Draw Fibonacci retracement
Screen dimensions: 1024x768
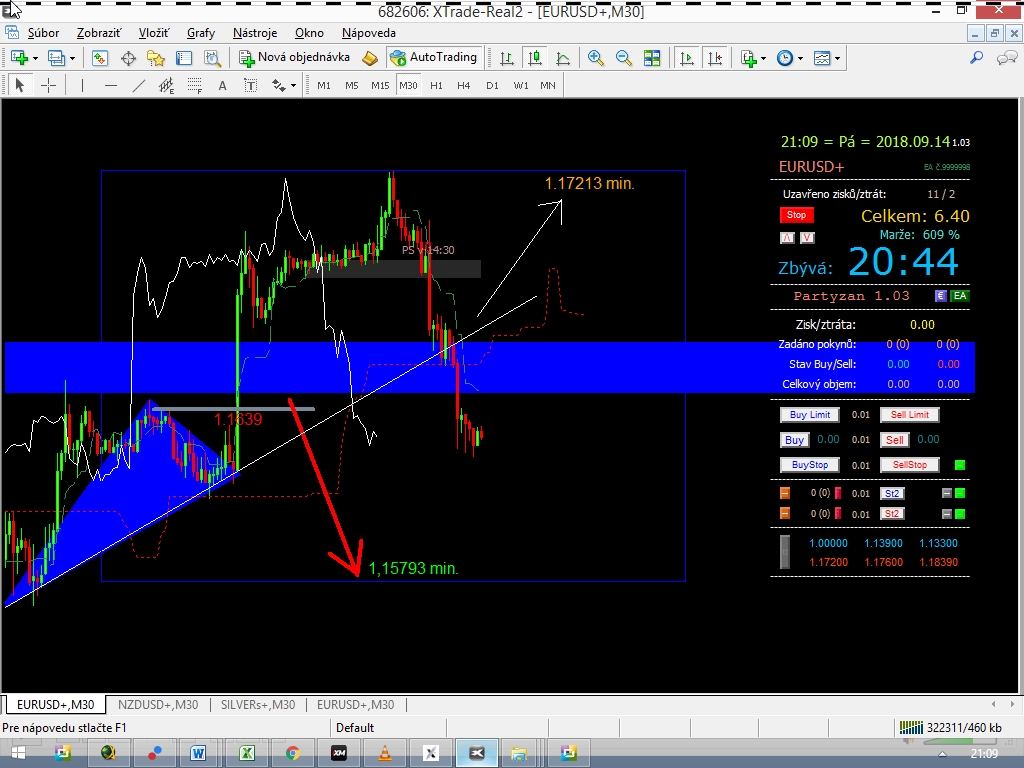tap(195, 85)
